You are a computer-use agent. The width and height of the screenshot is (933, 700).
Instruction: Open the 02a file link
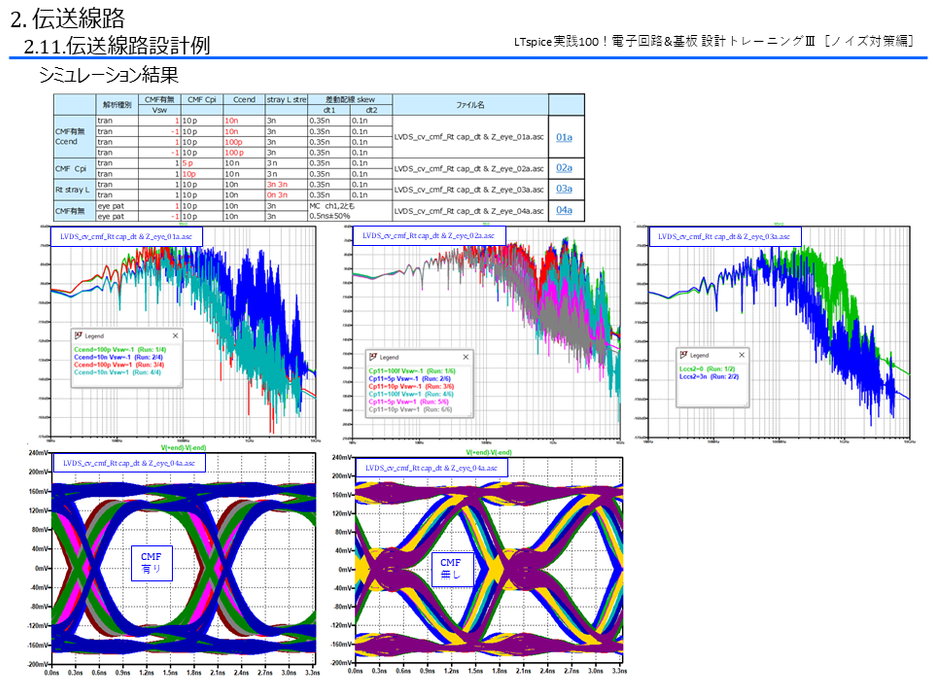564,168
